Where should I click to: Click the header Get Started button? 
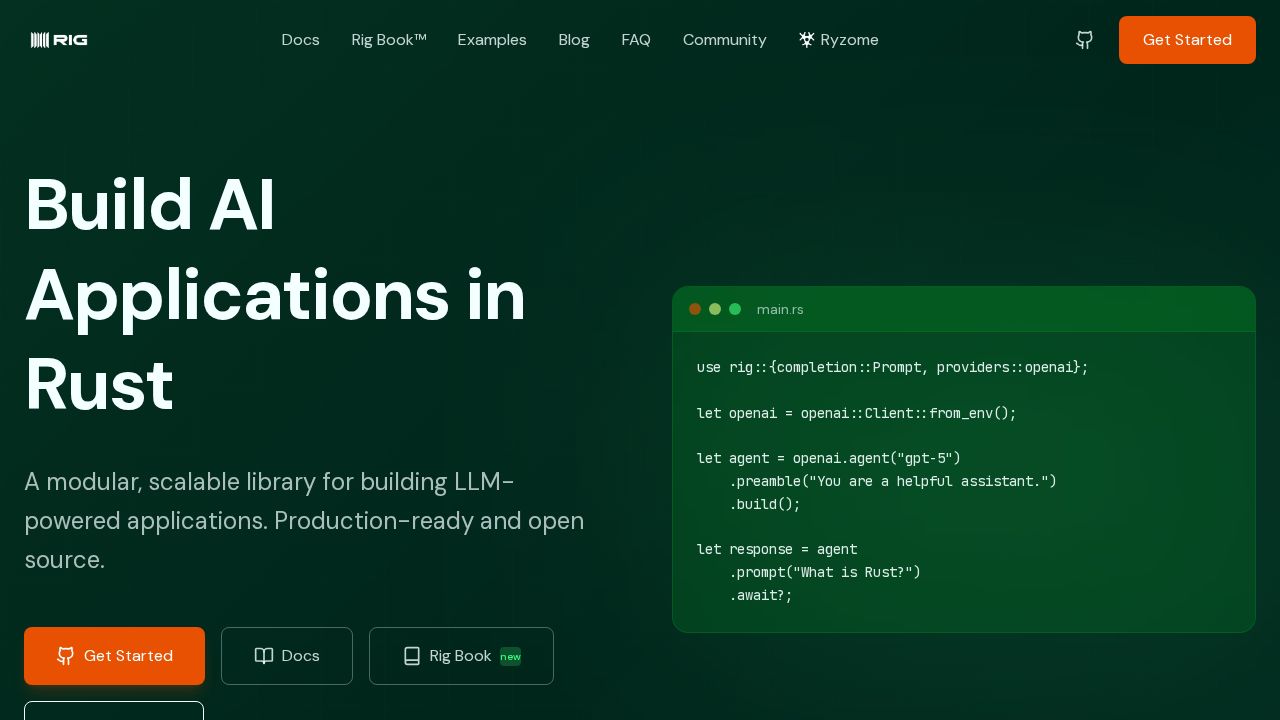click(x=1187, y=40)
